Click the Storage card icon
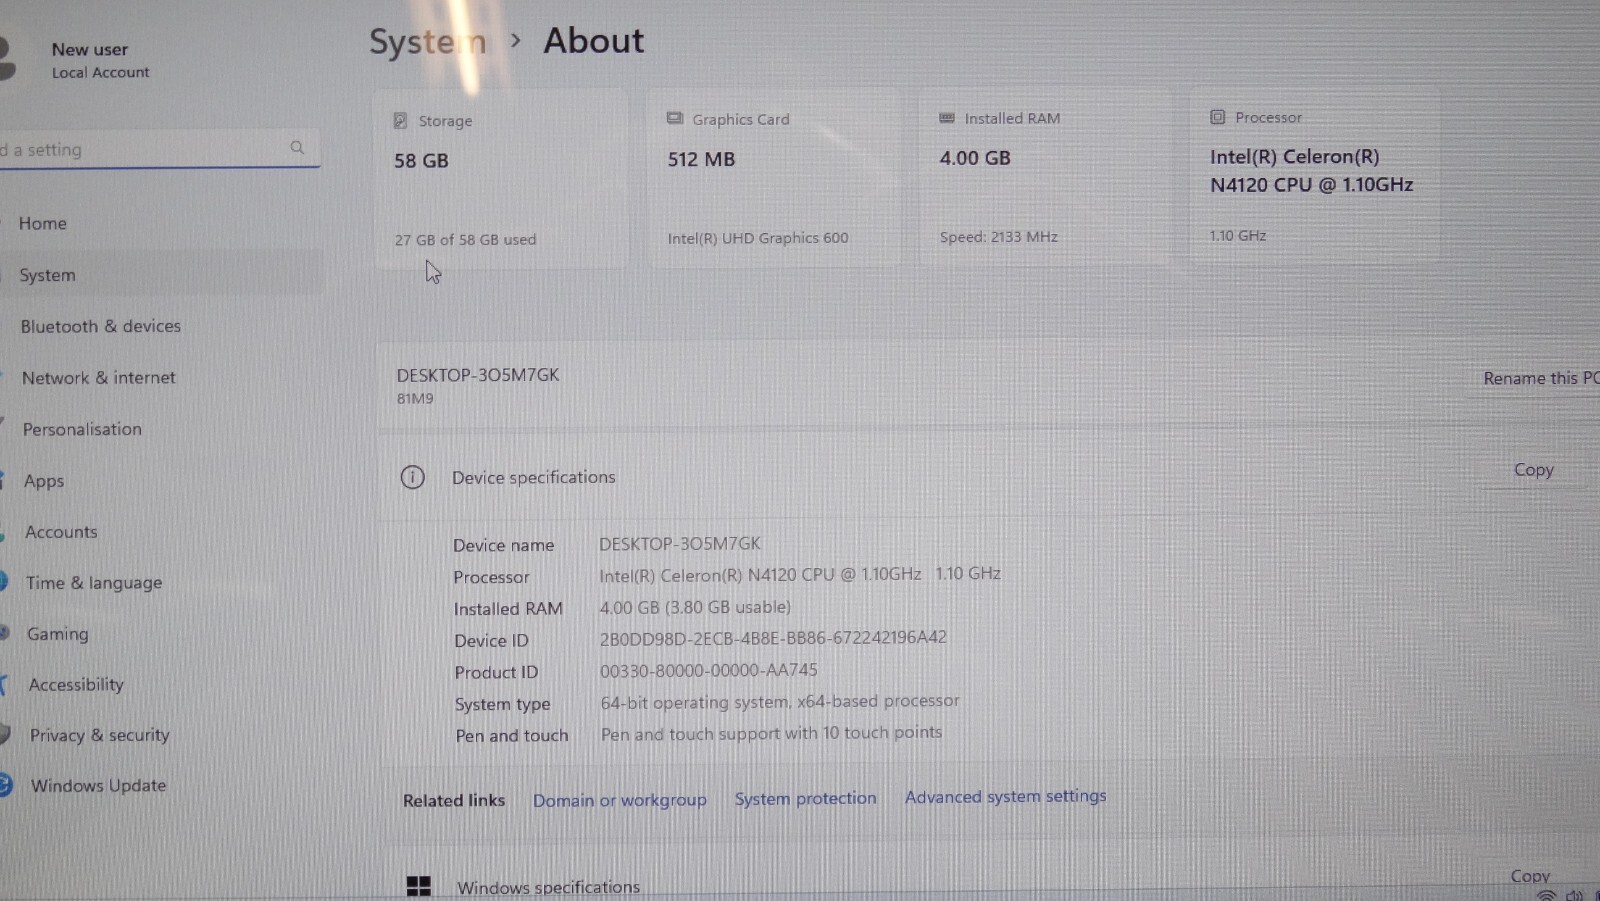1600x901 pixels. 400,120
